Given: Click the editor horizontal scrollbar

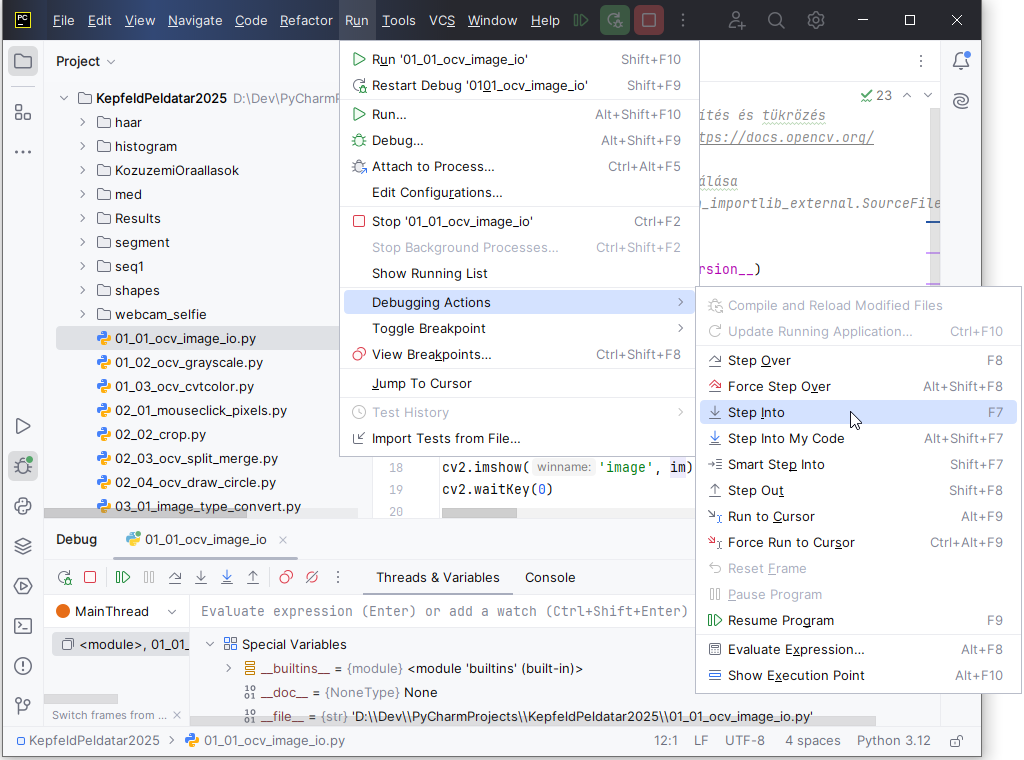Looking at the screenshot, I should pyautogui.click(x=479, y=513).
